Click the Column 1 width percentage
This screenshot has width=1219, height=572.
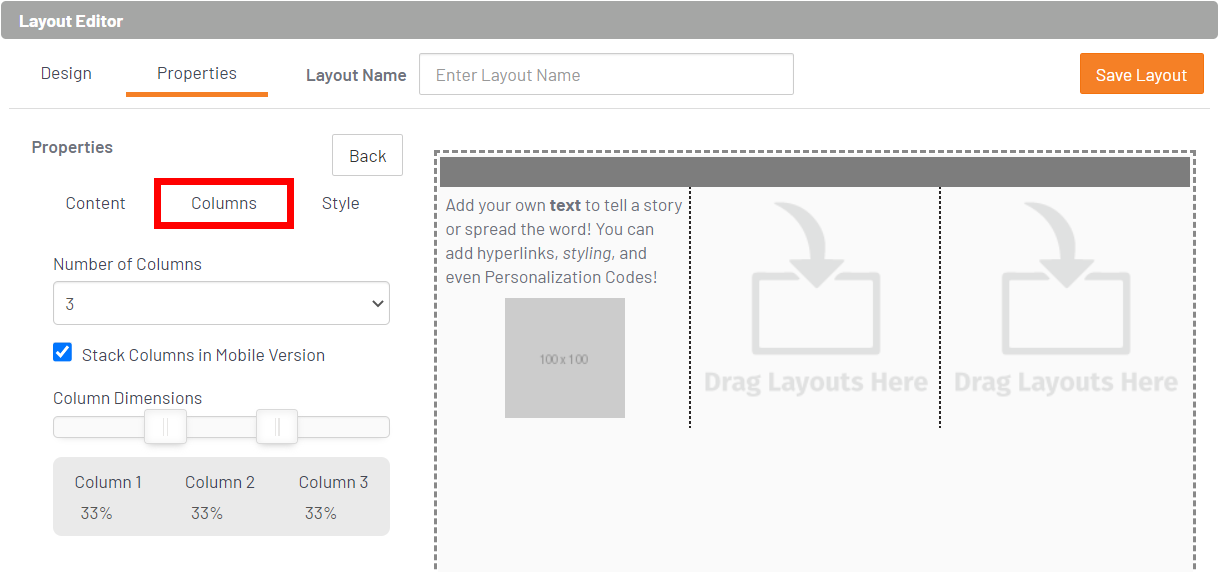pos(97,513)
